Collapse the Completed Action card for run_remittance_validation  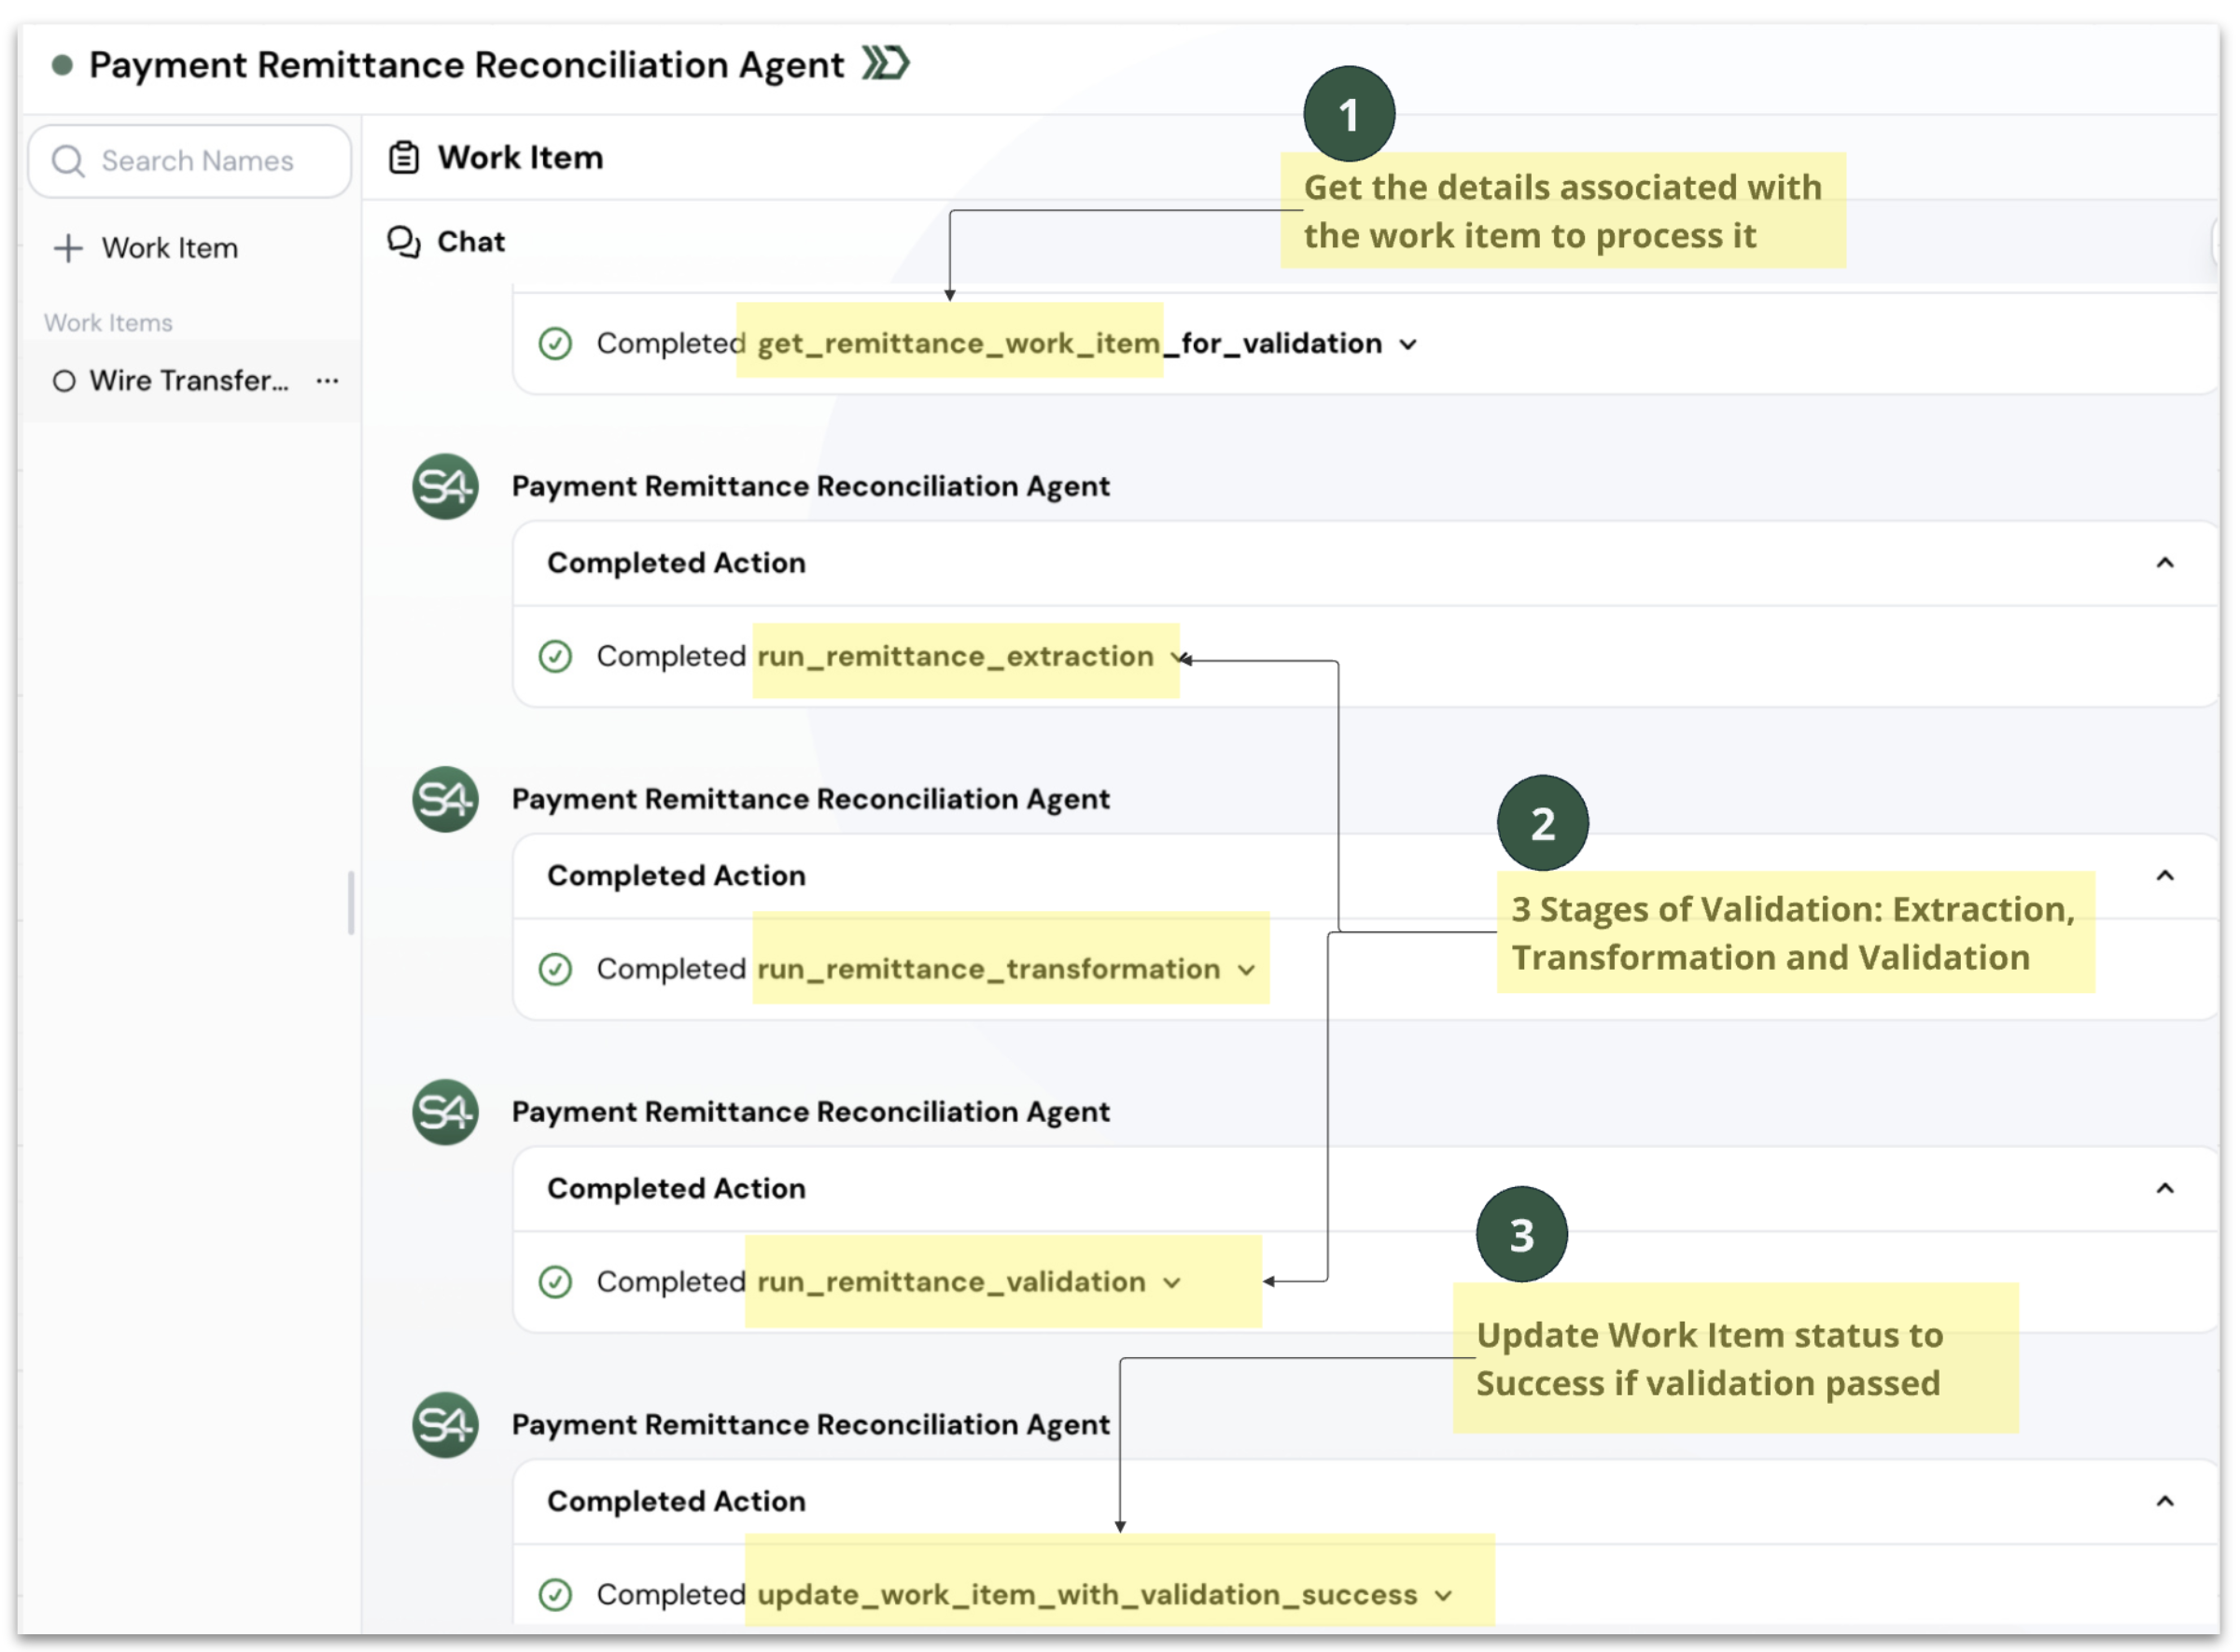2165,1189
